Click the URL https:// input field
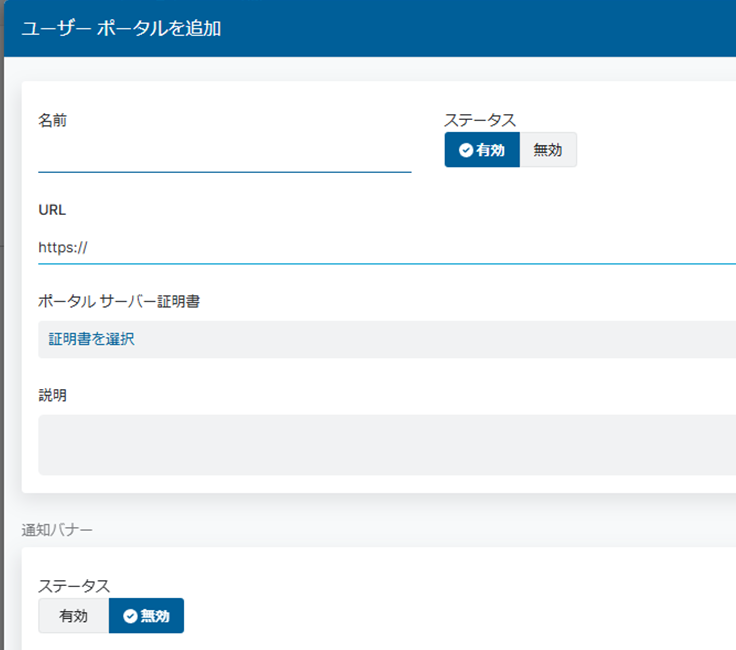Image resolution: width=736 pixels, height=650 pixels. point(387,248)
